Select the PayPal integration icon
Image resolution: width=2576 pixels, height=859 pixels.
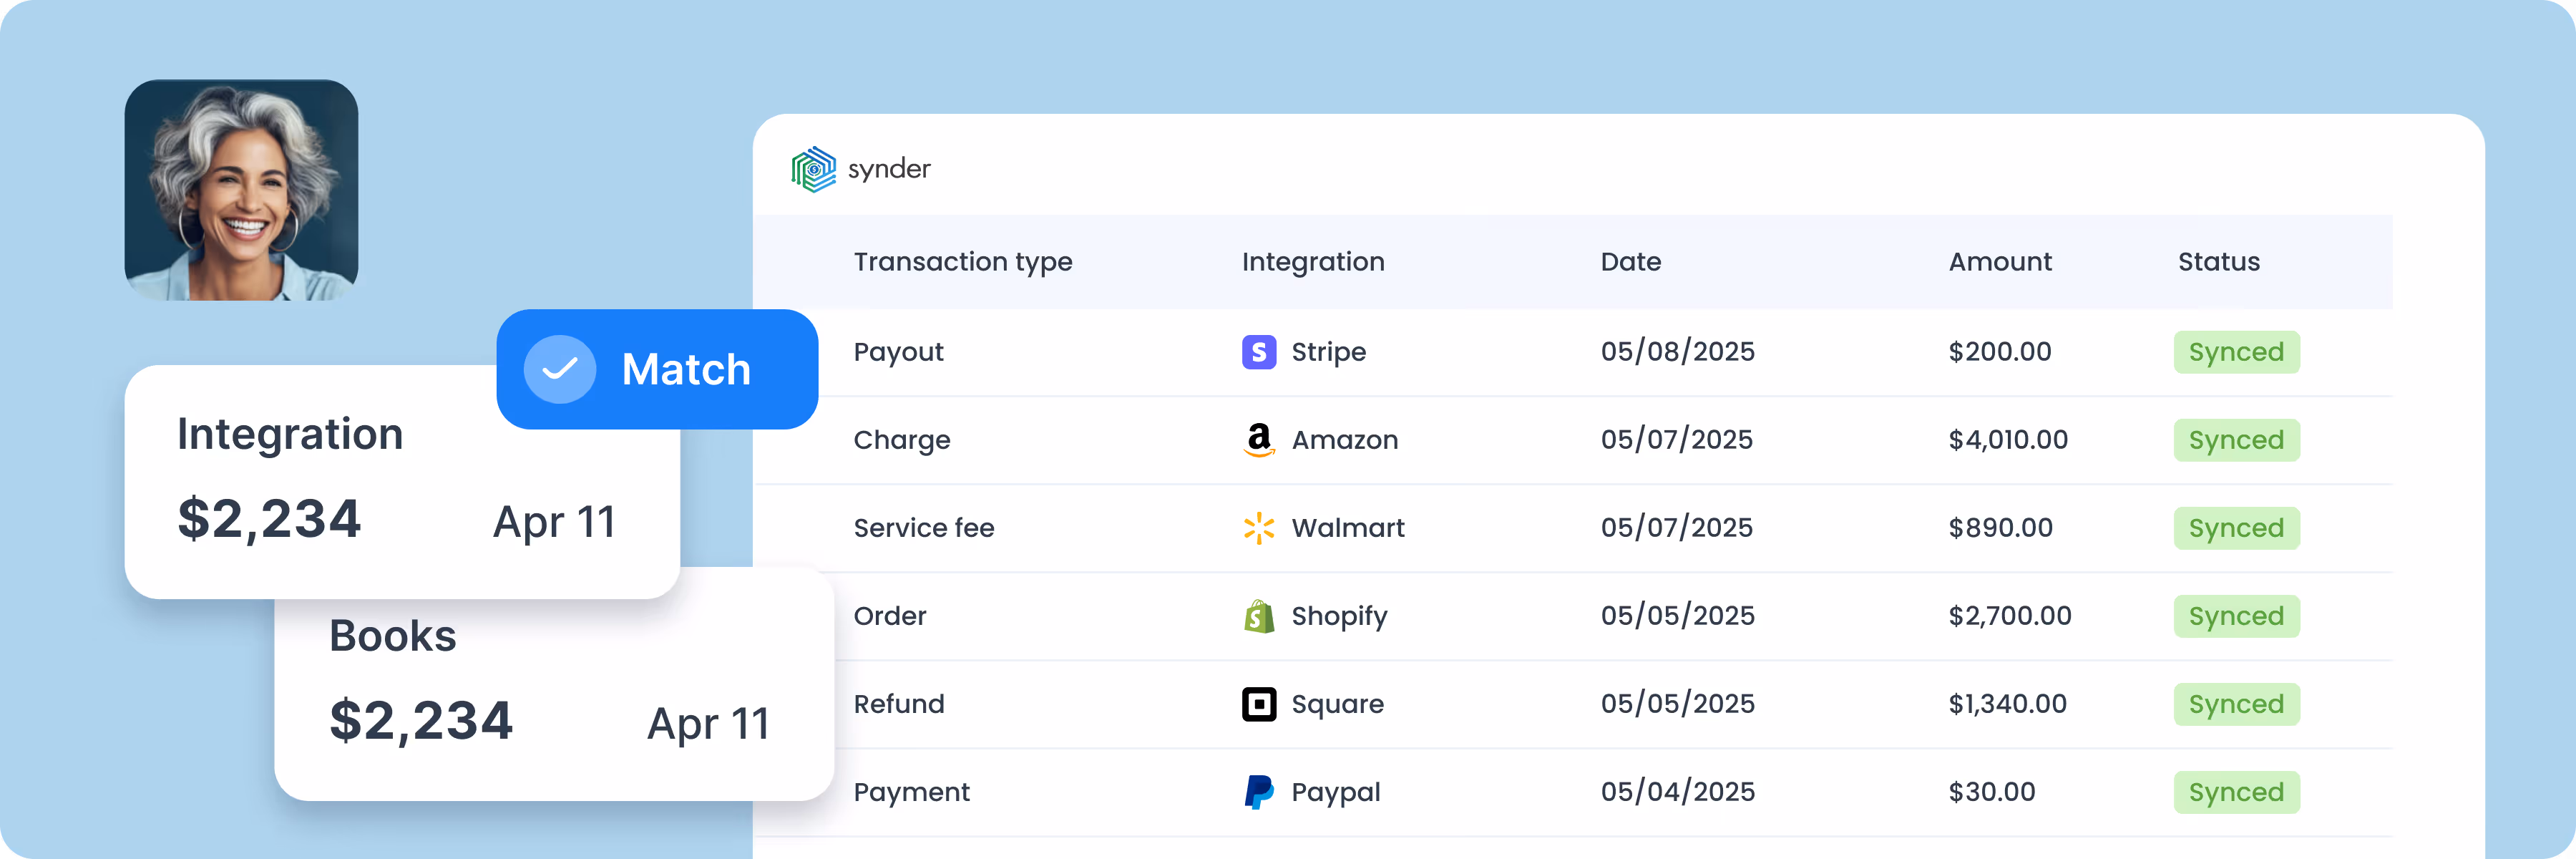(x=1259, y=791)
